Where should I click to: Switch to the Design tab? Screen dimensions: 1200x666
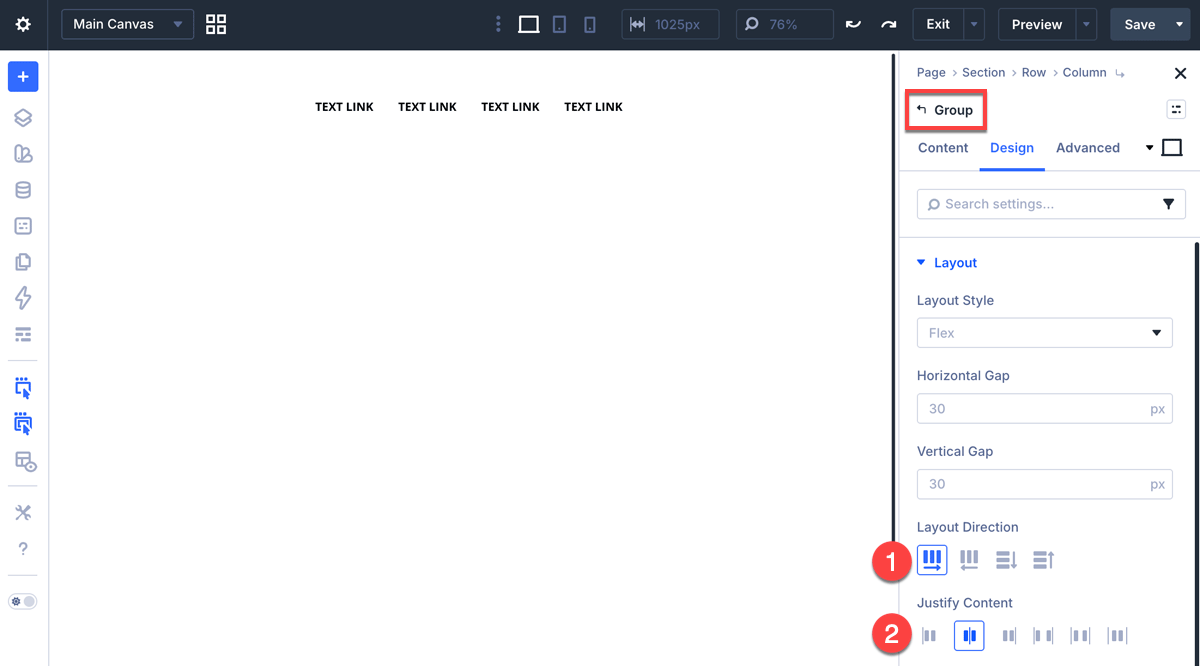pos(1012,148)
